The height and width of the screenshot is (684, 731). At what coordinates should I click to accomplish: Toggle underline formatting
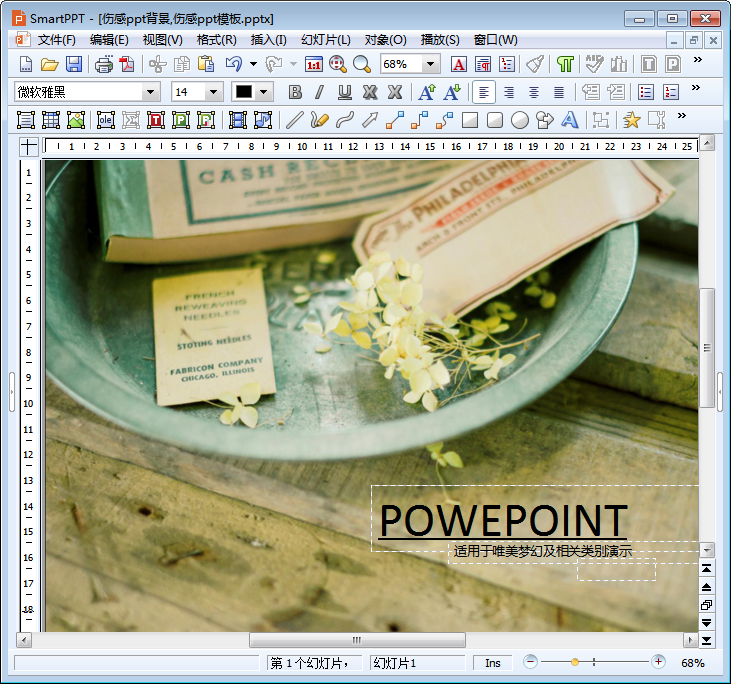tap(345, 92)
